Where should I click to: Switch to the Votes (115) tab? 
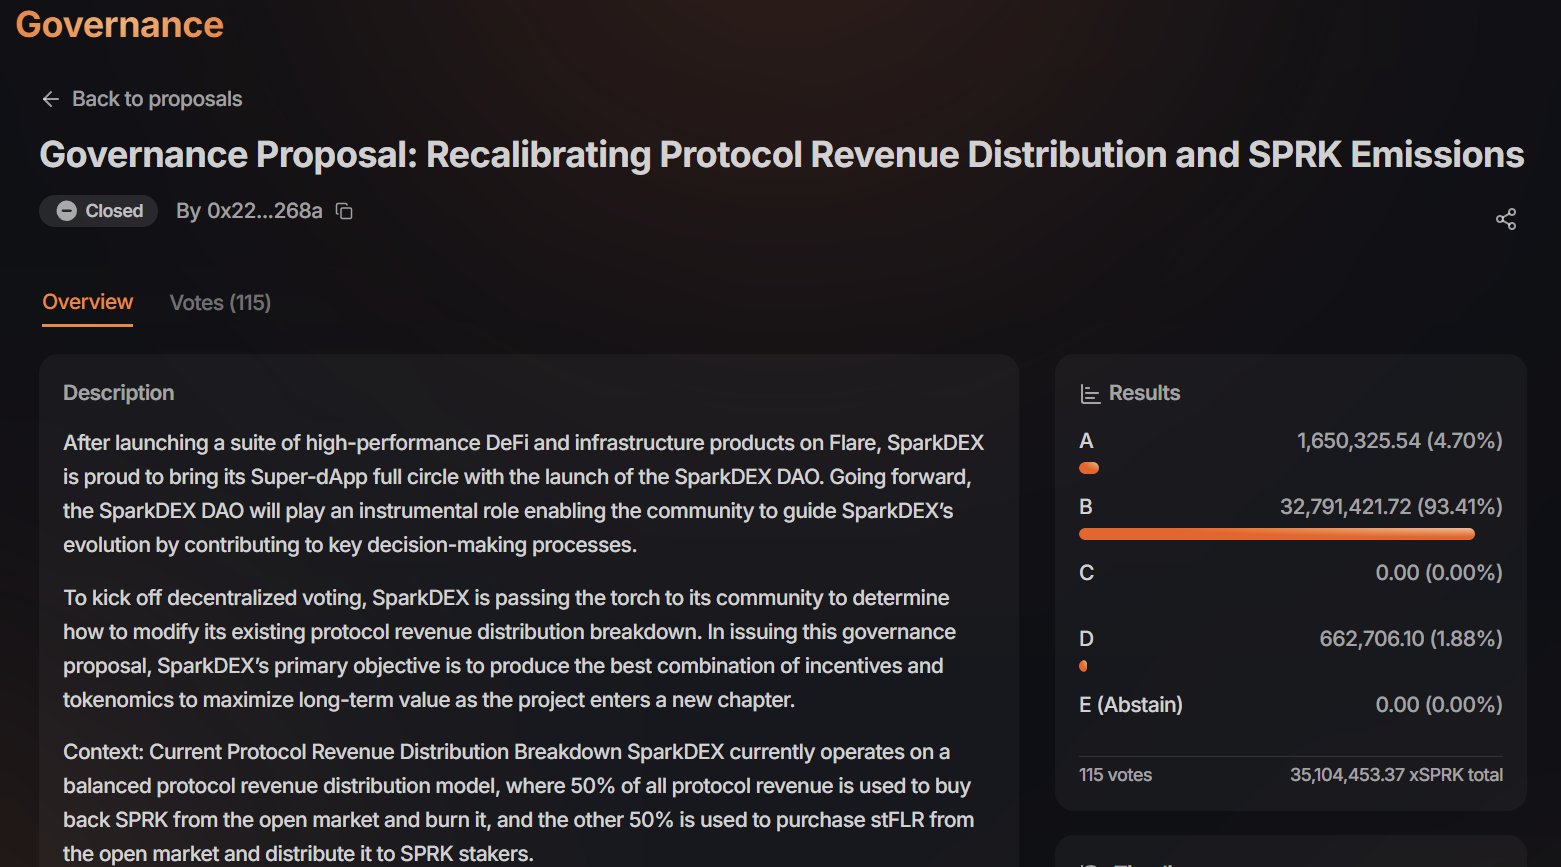click(220, 302)
